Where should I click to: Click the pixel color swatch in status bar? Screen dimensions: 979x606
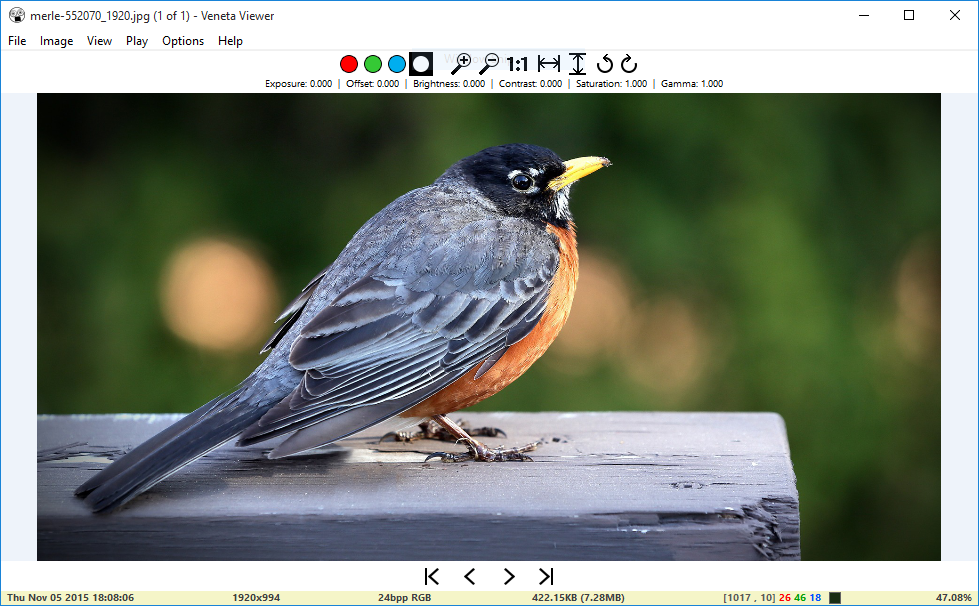[x=835, y=598]
